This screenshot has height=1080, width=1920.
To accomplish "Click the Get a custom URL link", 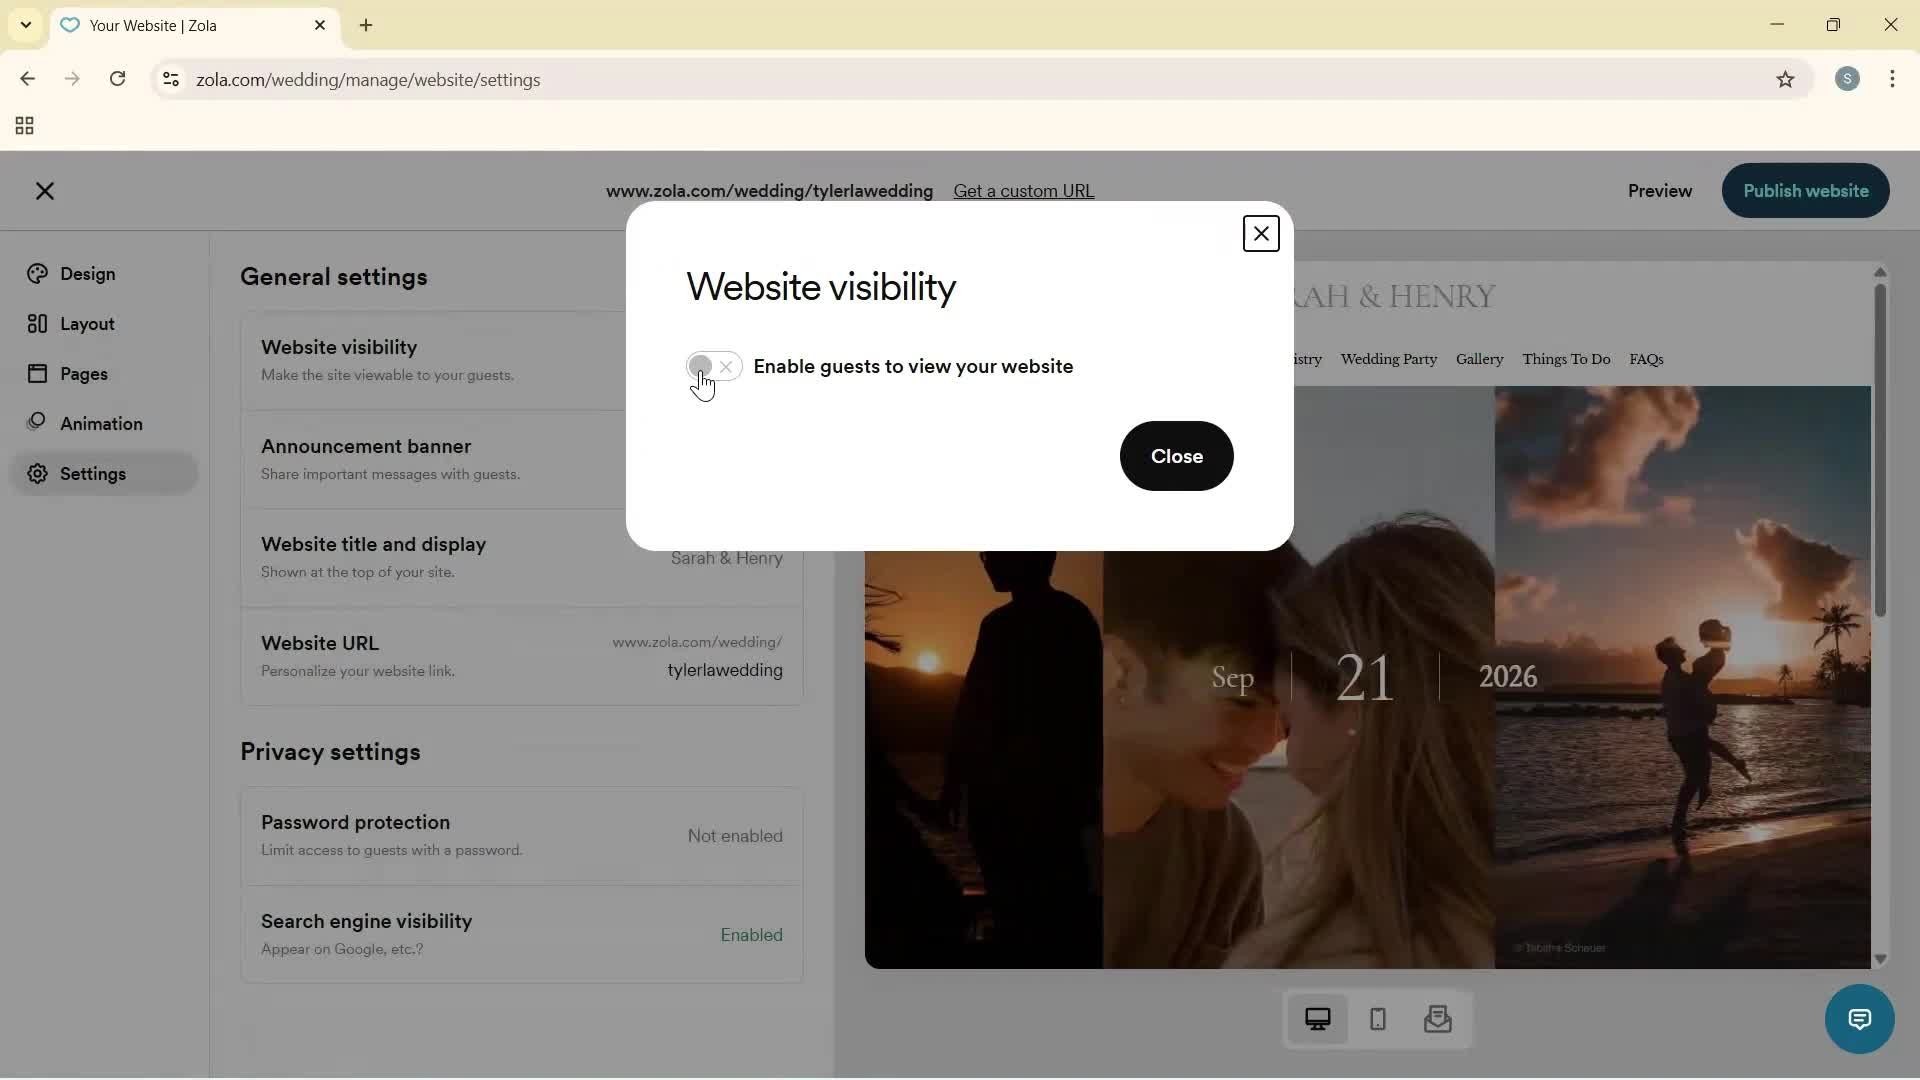I will point(1023,190).
